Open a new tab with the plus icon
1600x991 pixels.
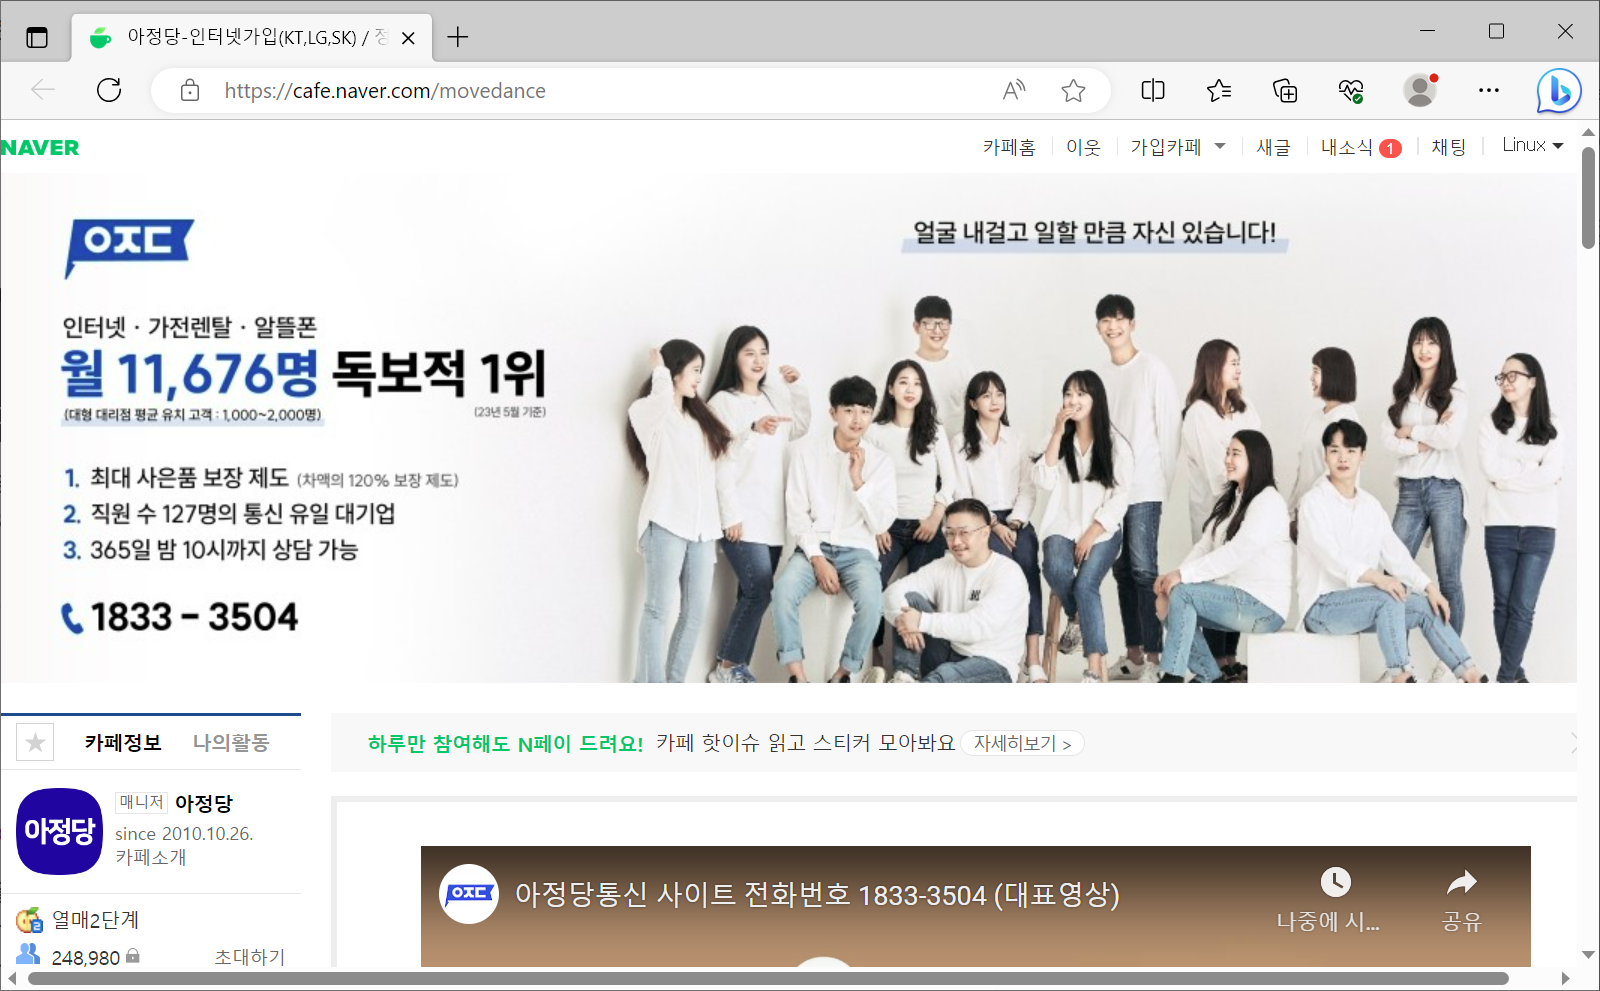tap(458, 37)
